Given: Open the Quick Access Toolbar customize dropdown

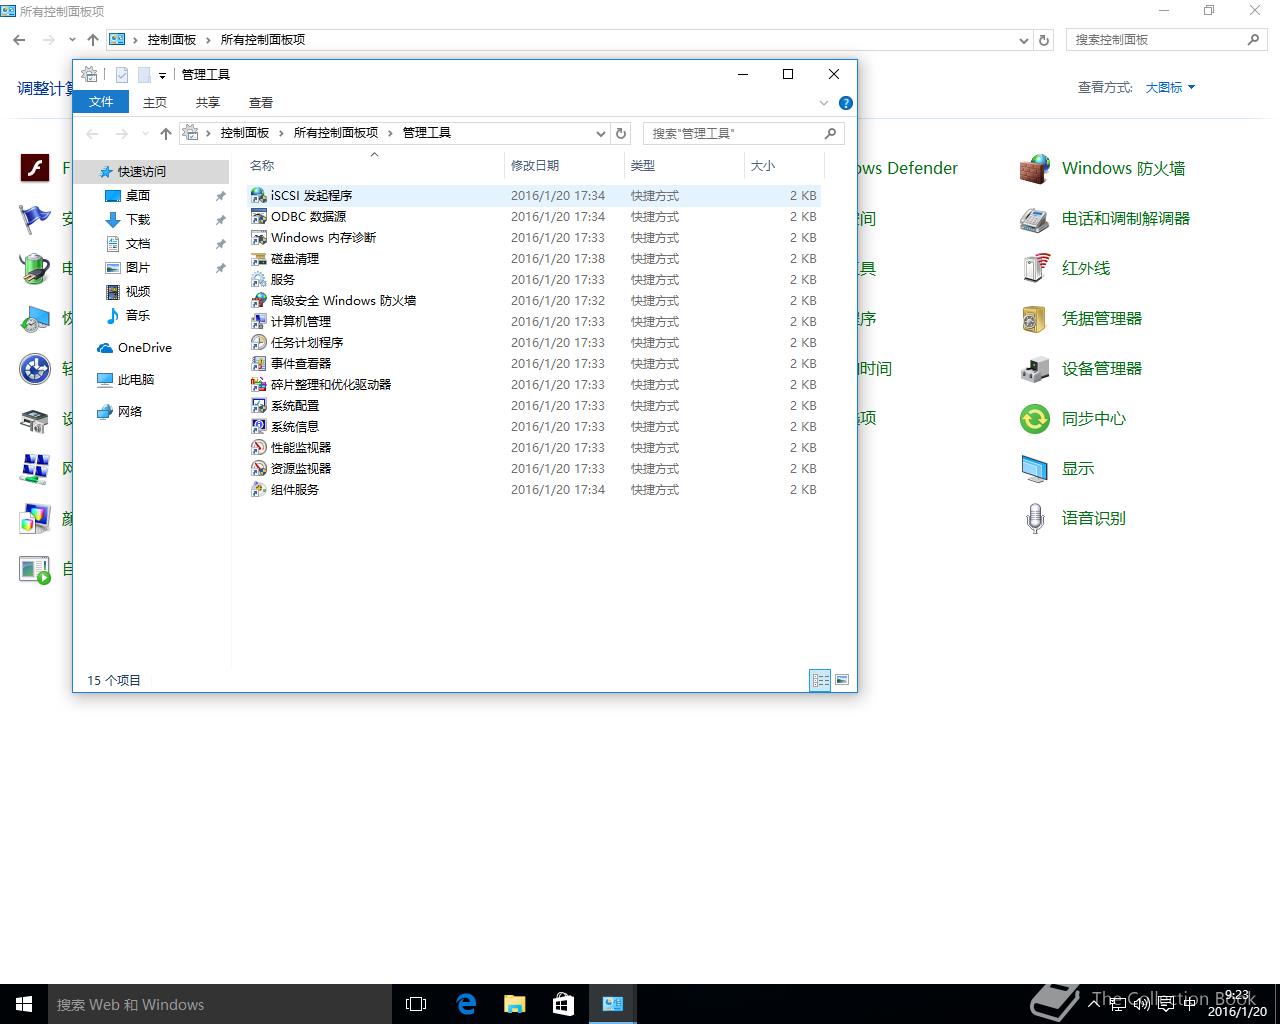Looking at the screenshot, I should point(162,75).
